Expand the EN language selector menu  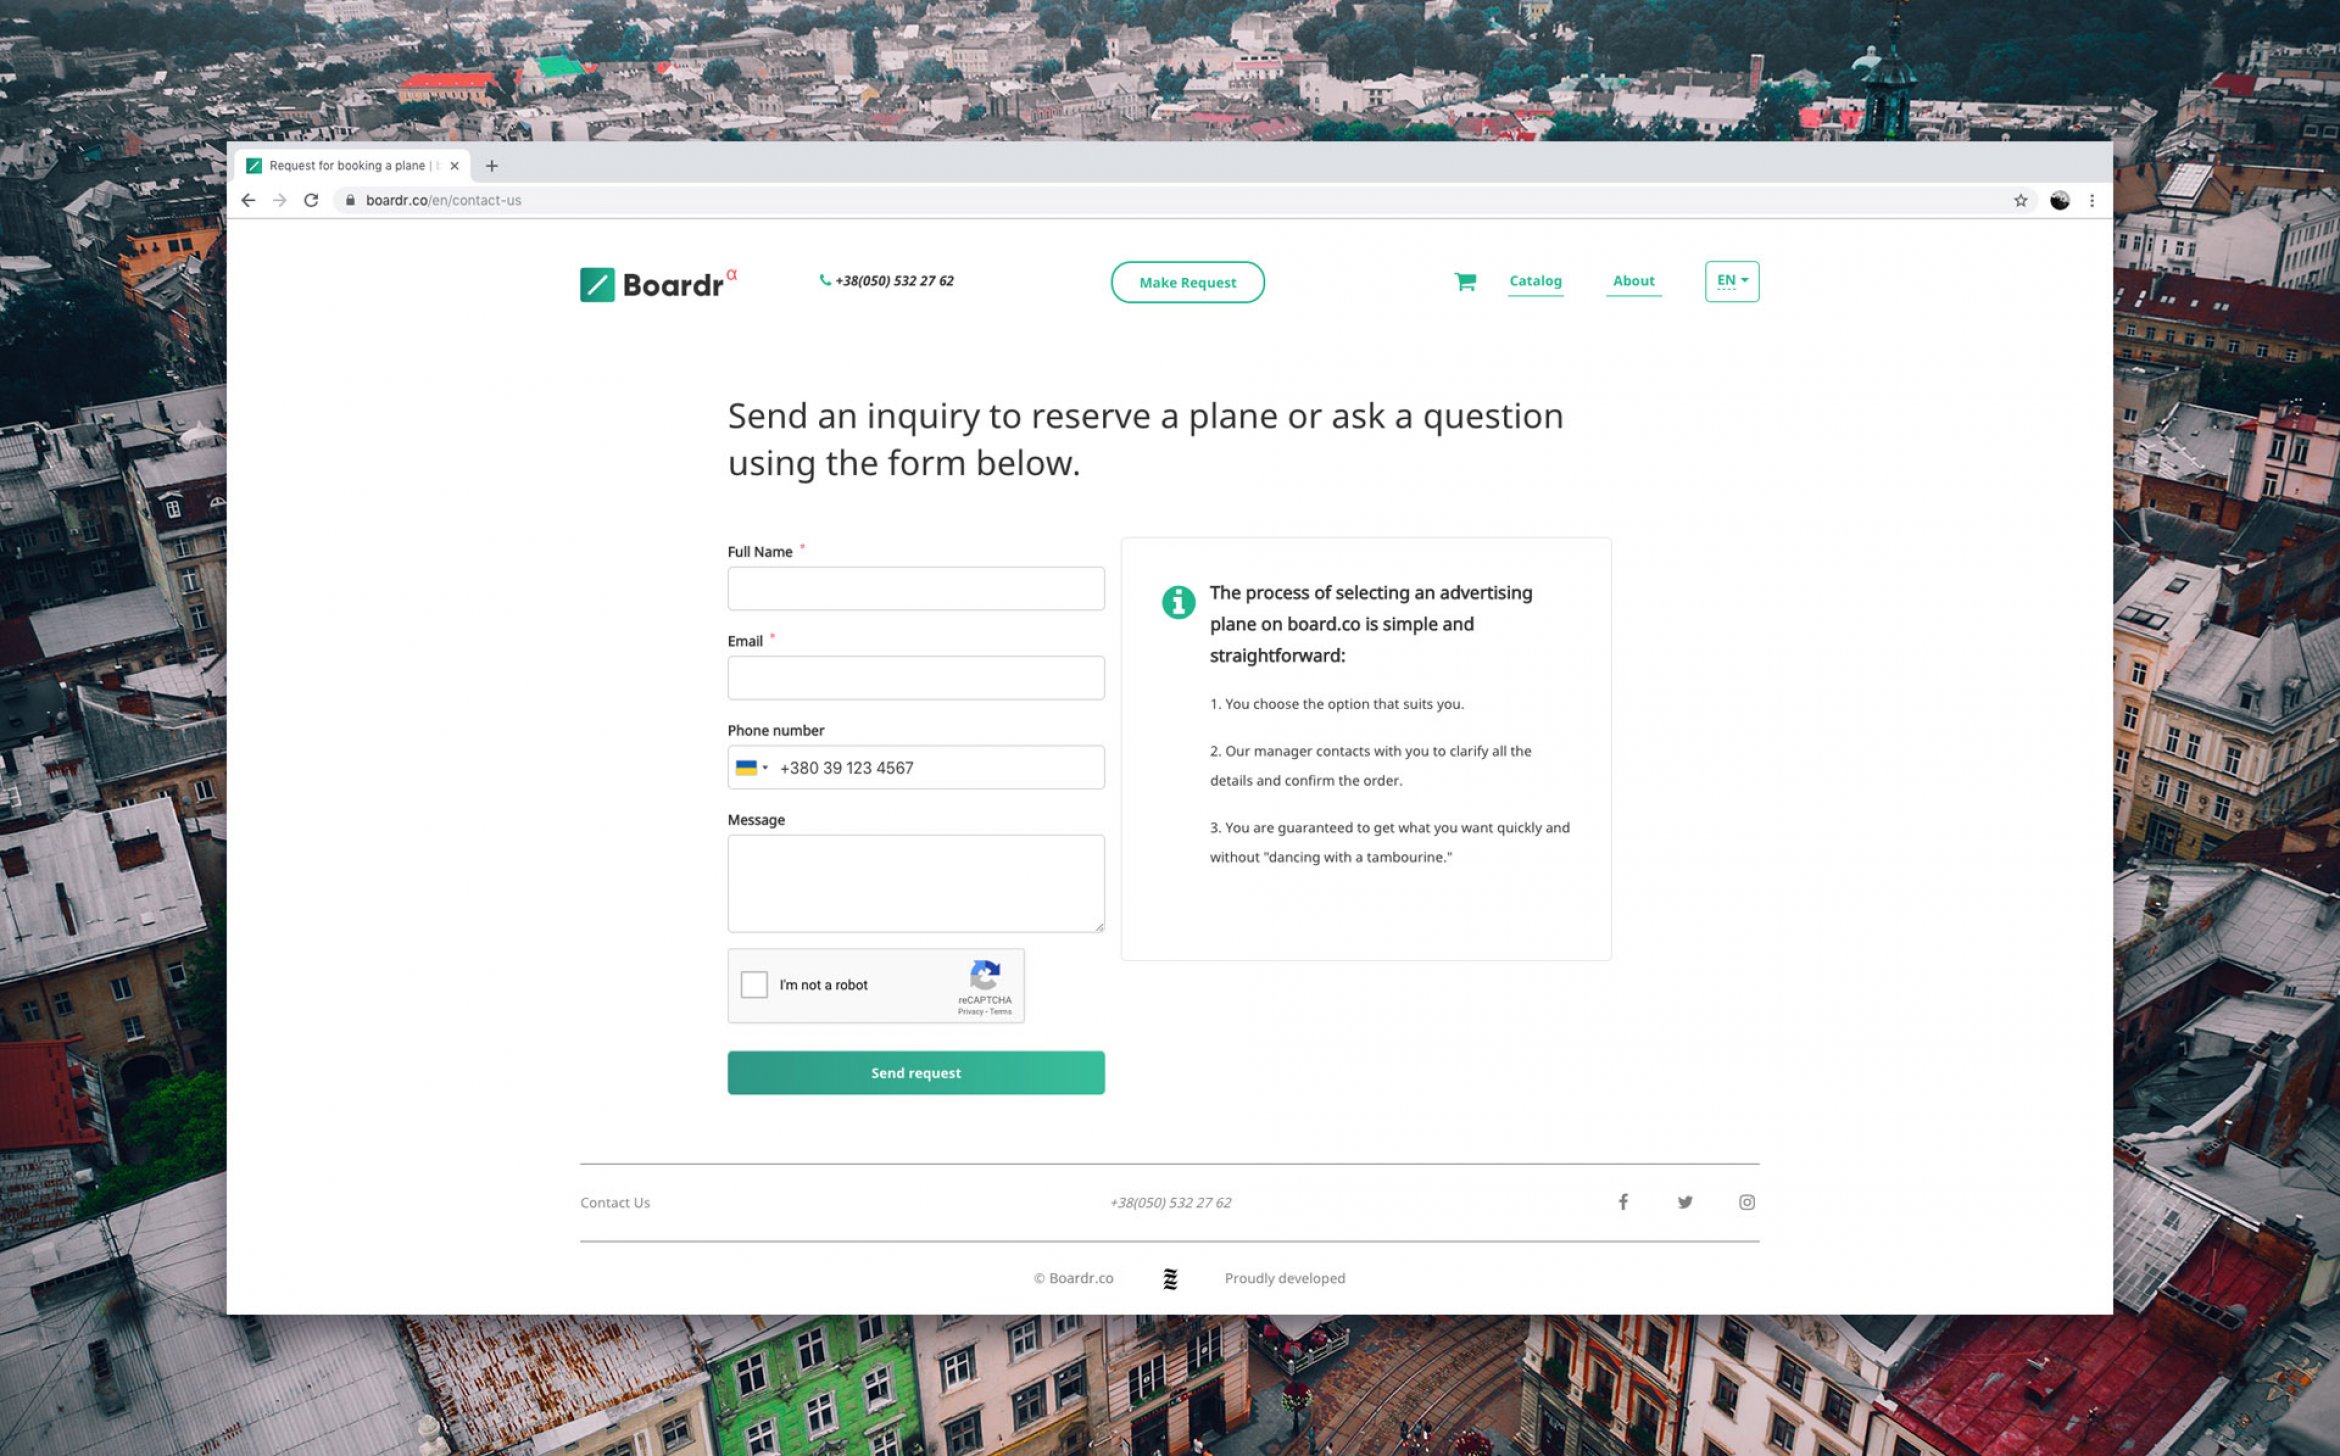tap(1733, 278)
